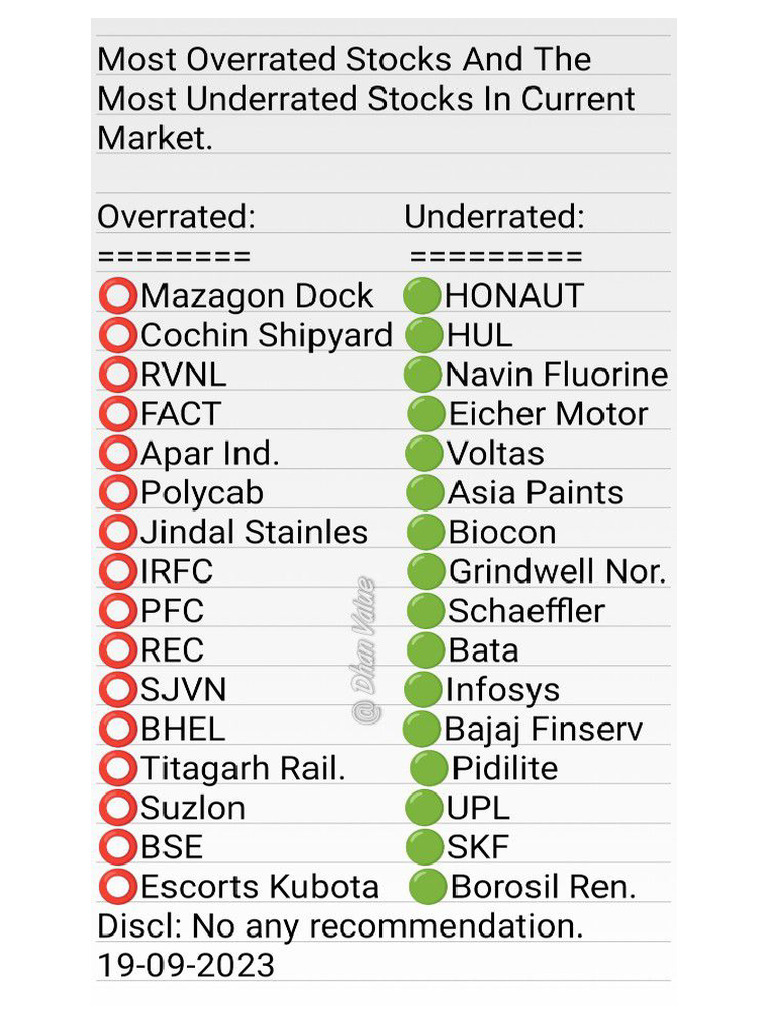The image size is (768, 1024).
Task: Click the Underrated column heading
Action: click(x=494, y=217)
